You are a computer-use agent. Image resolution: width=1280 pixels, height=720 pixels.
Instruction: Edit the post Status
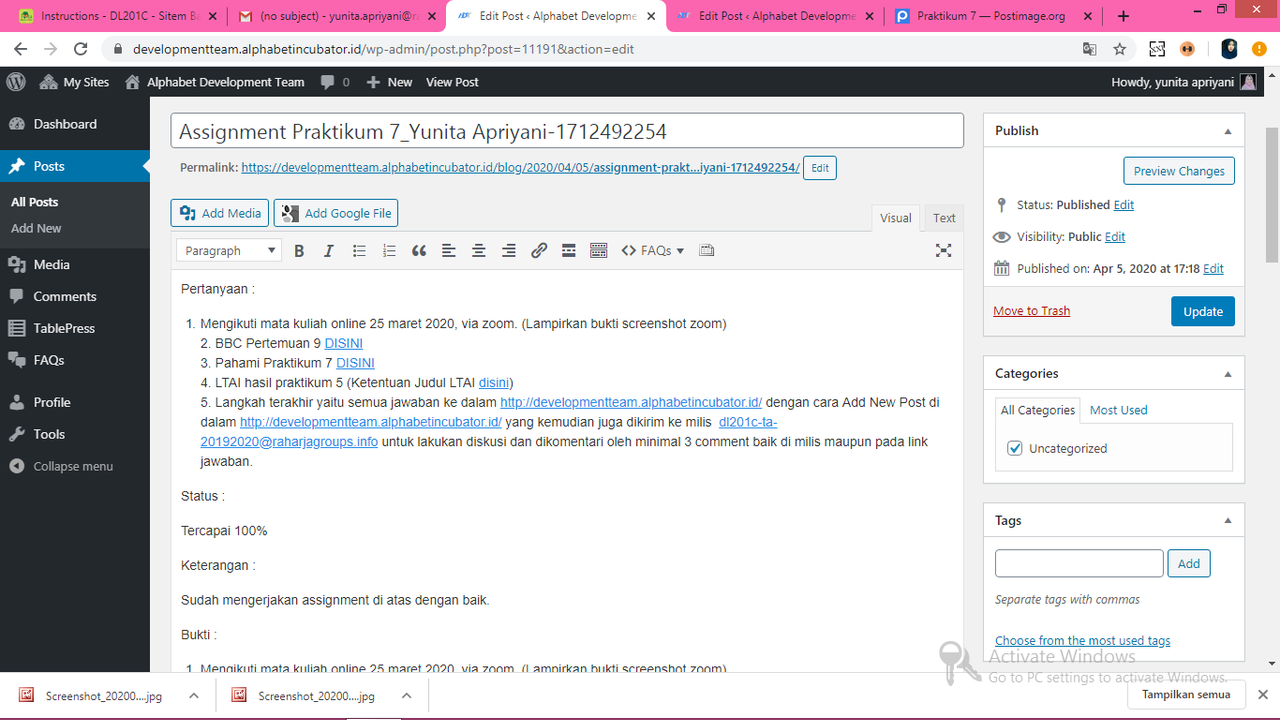[x=1124, y=205]
